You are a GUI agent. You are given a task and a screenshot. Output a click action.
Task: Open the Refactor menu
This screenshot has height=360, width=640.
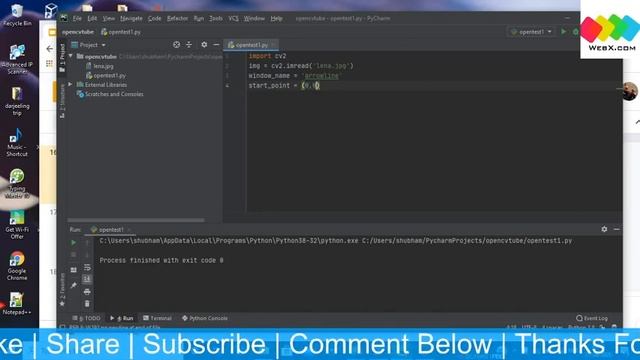(x=177, y=18)
